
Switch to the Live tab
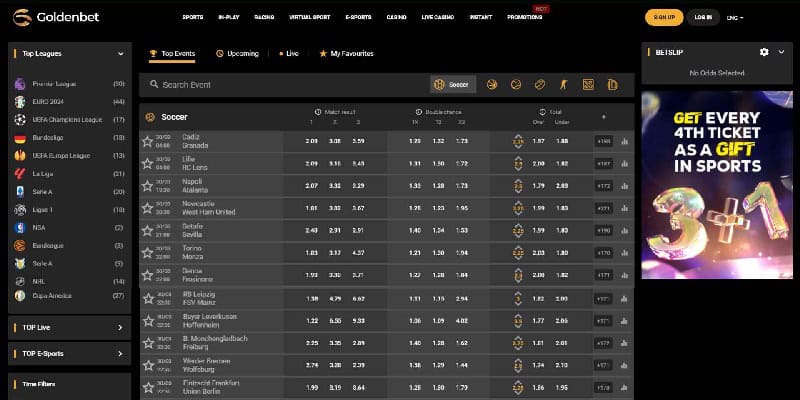[289, 54]
